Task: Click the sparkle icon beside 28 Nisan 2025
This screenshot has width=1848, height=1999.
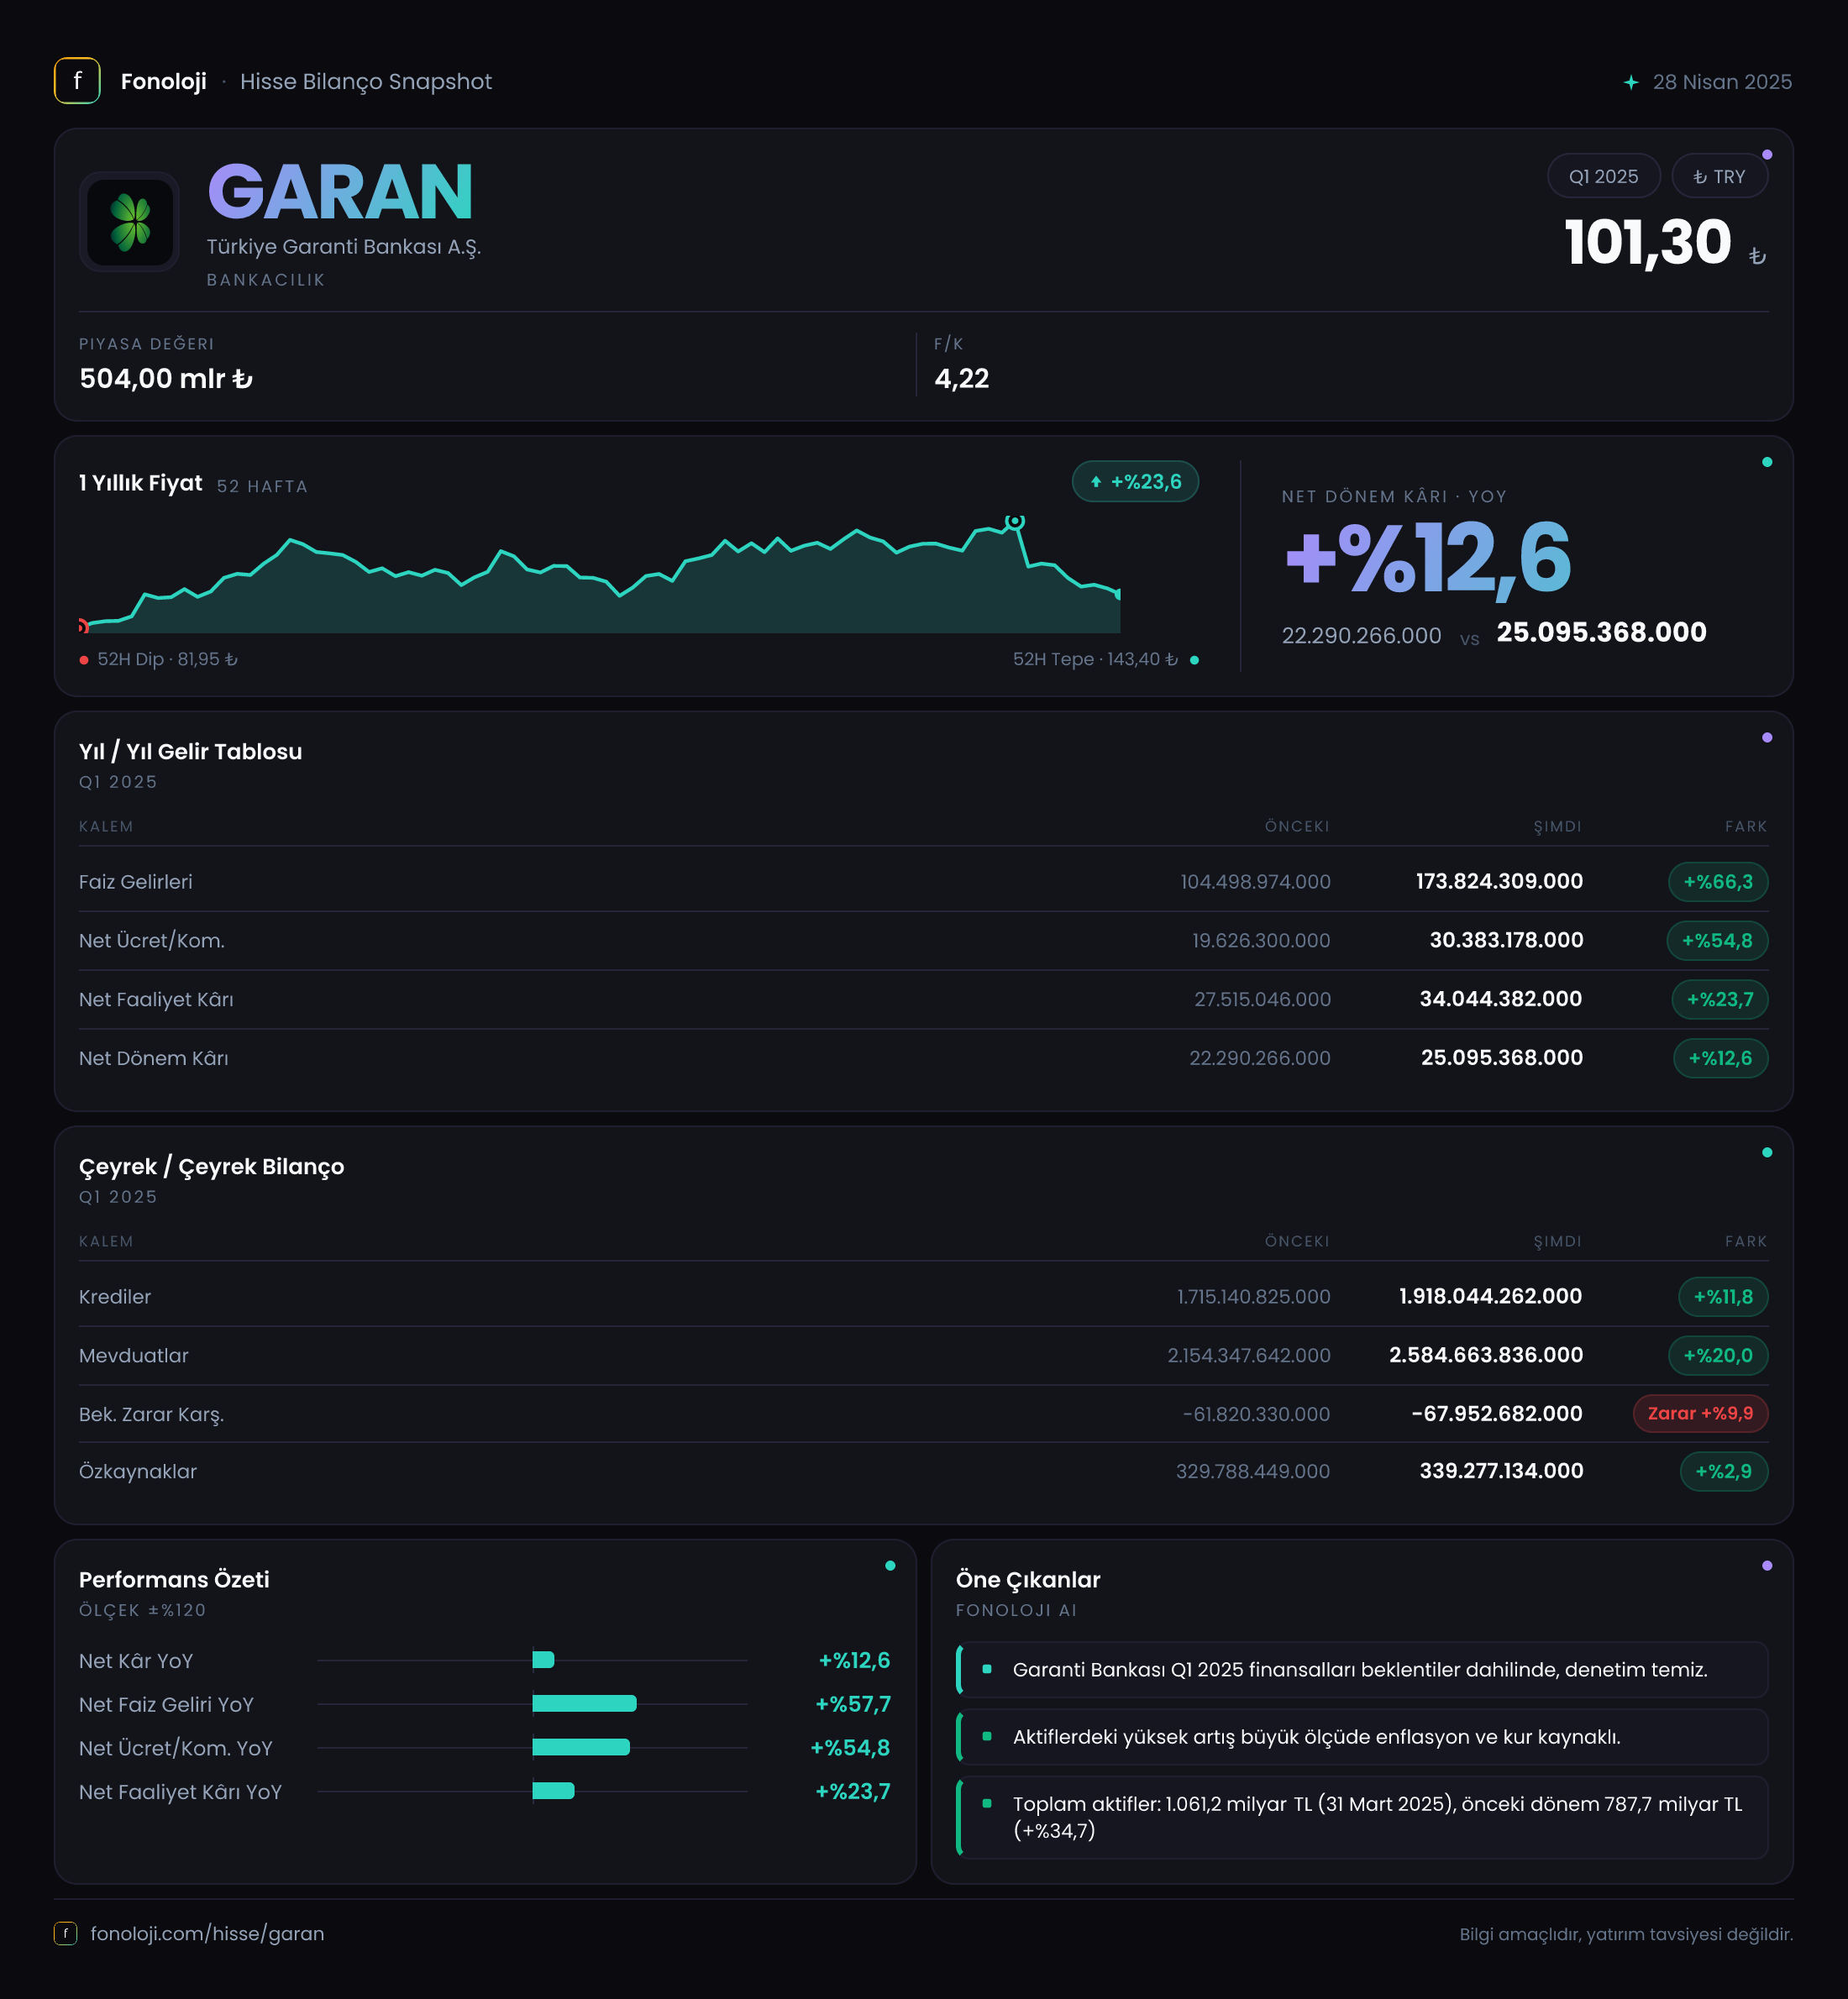Action: click(x=1631, y=82)
